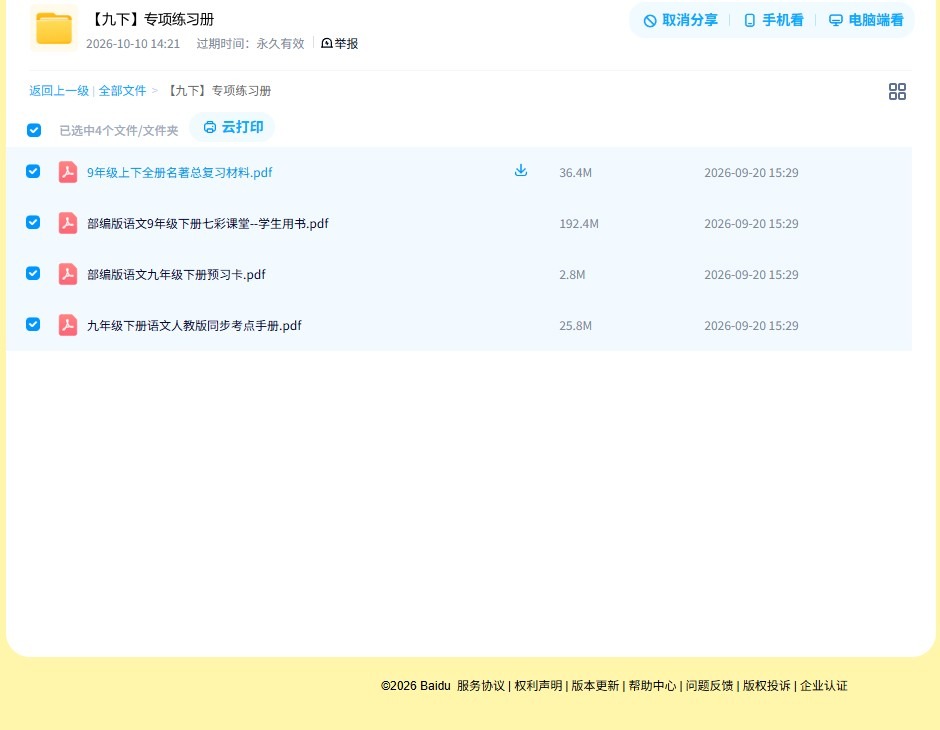
Task: Open 权利声明 footer link
Action: (x=538, y=686)
